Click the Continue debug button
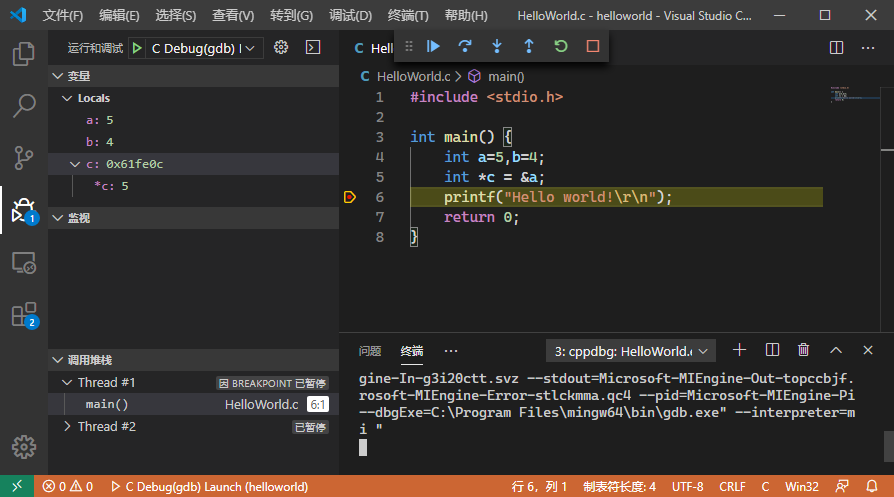This screenshot has width=894, height=497. point(433,46)
